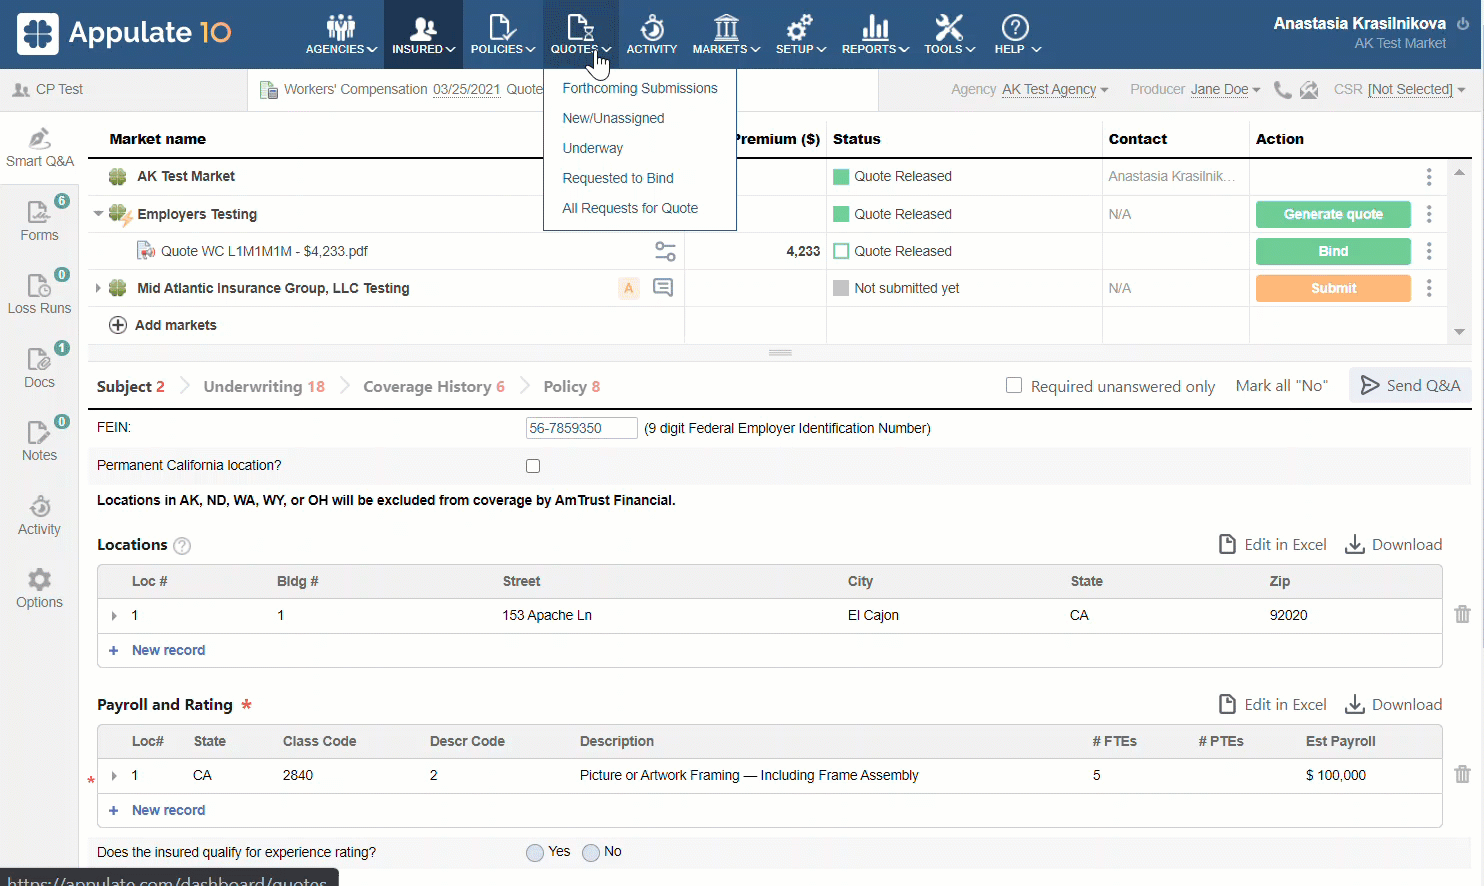Click Mark all "No" link
The height and width of the screenshot is (886, 1484).
[1281, 386]
